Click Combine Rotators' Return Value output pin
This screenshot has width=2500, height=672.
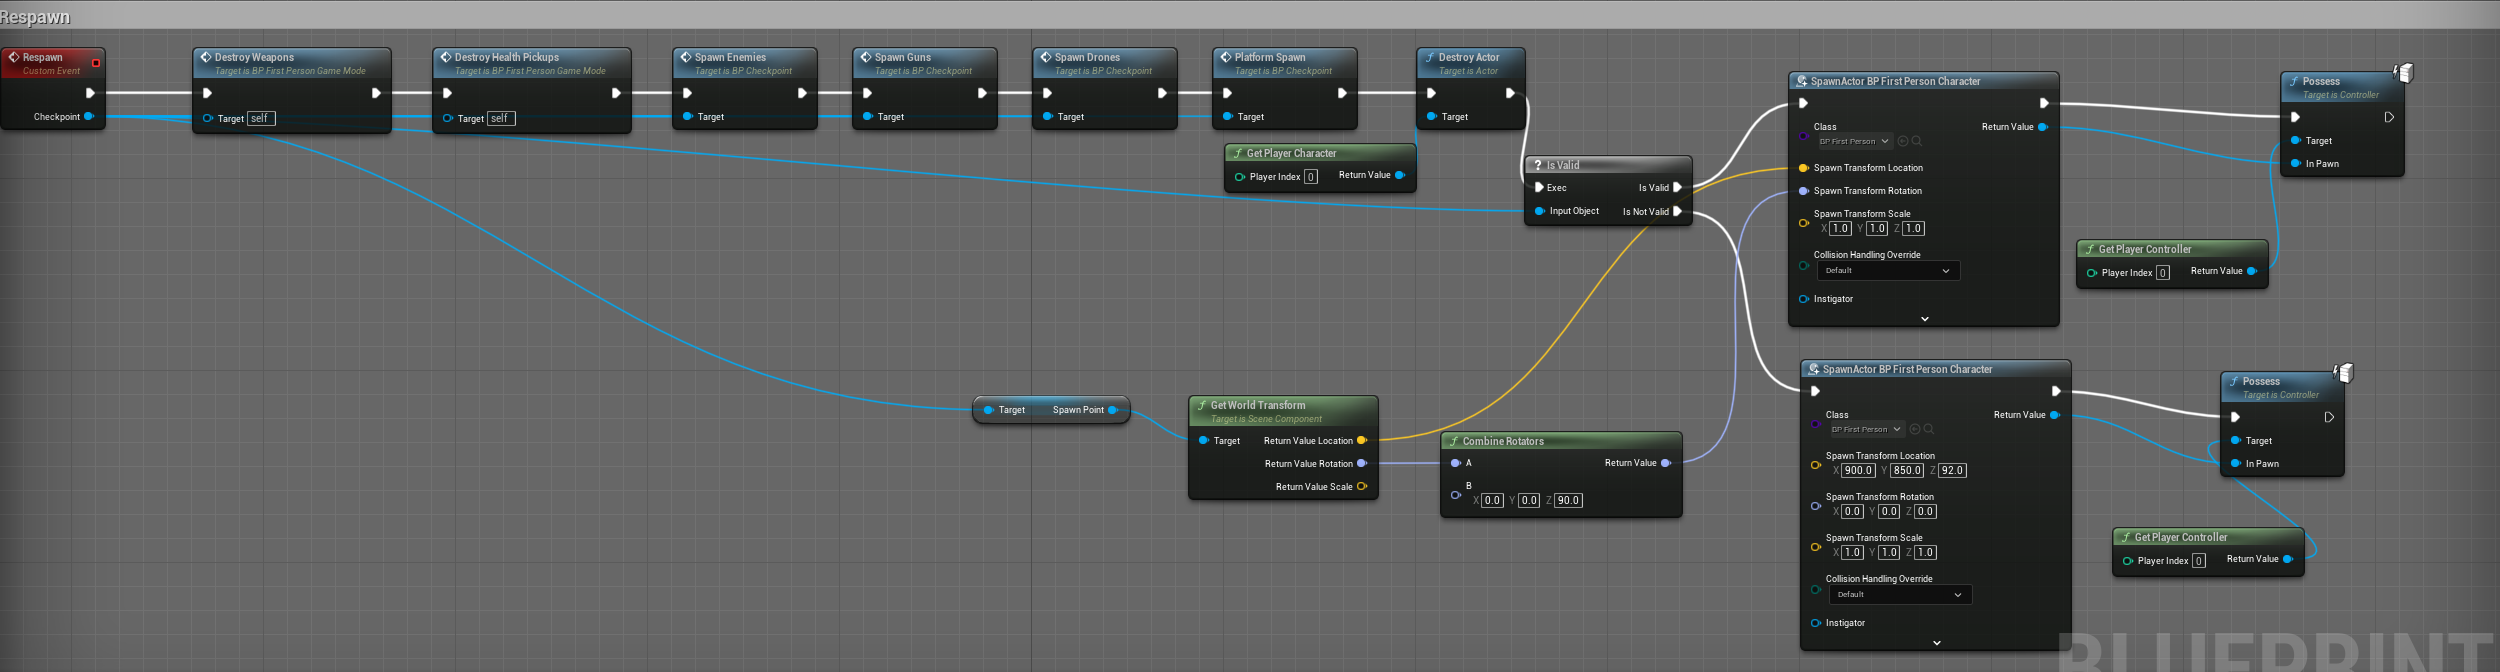(1665, 463)
